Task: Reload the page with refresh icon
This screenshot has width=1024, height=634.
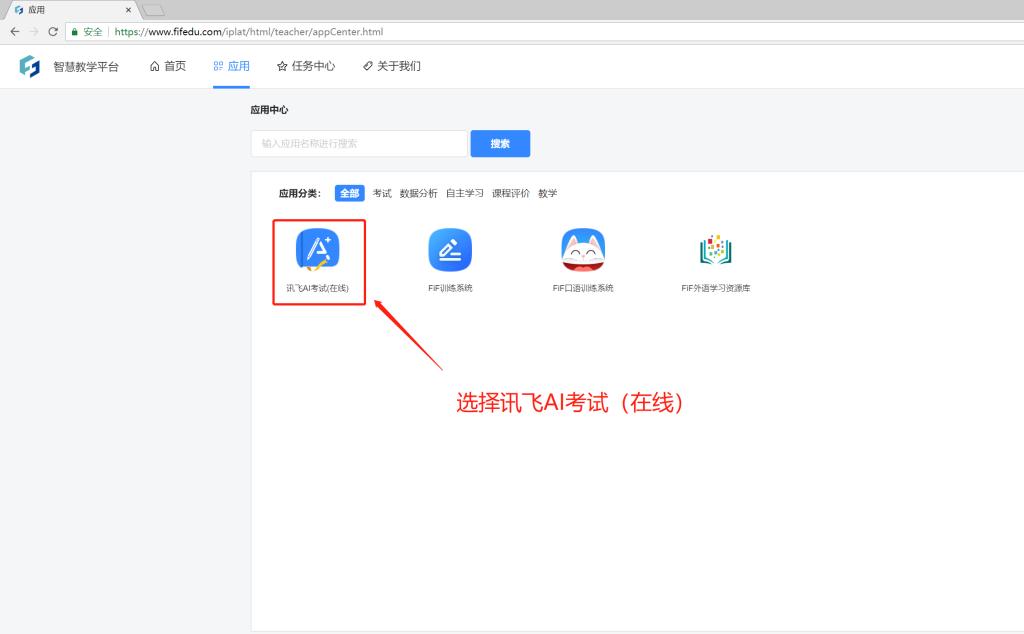Action: coord(53,32)
